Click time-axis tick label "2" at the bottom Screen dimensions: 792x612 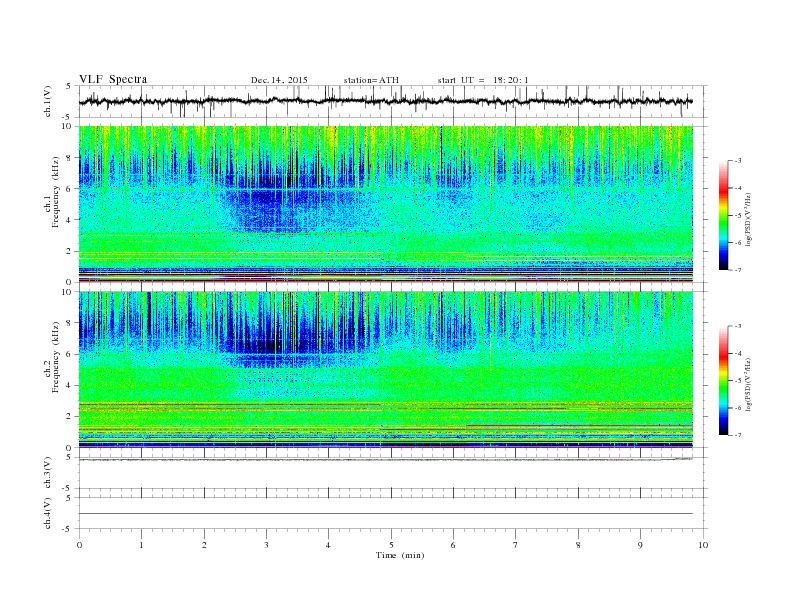pos(204,545)
